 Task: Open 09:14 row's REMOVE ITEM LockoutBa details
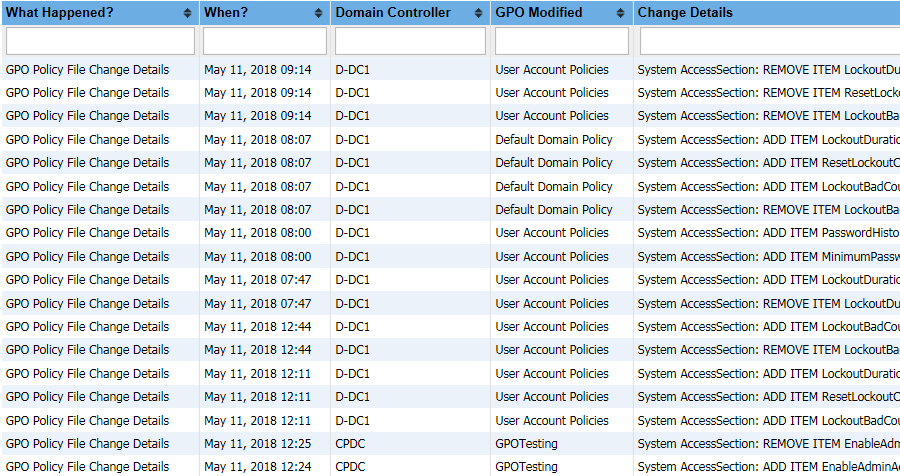pyautogui.click(x=769, y=116)
